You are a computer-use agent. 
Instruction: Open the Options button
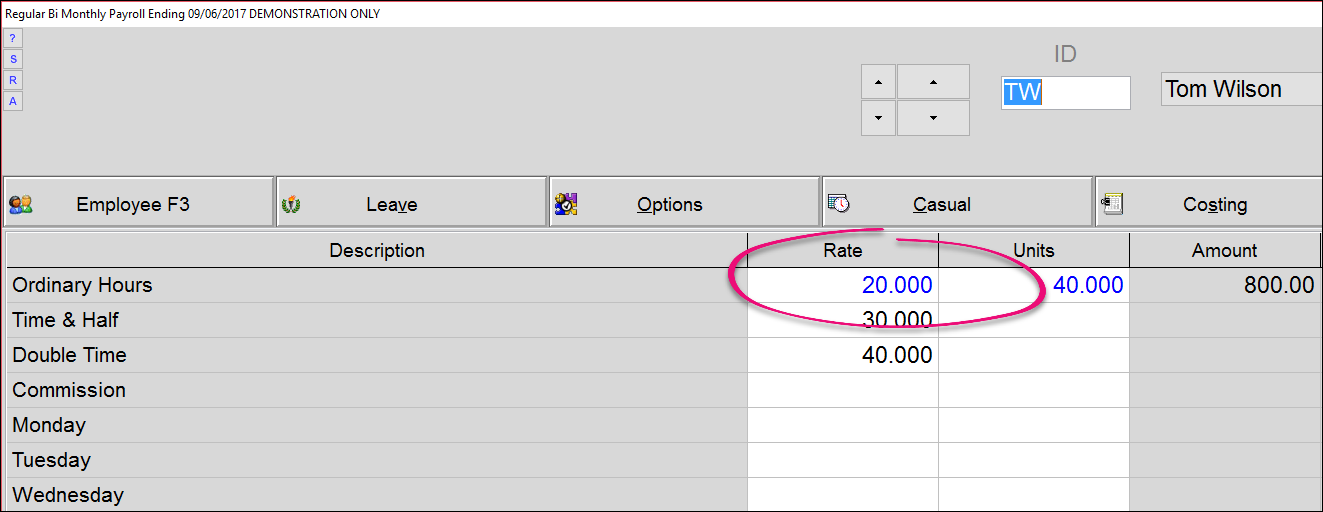(684, 203)
